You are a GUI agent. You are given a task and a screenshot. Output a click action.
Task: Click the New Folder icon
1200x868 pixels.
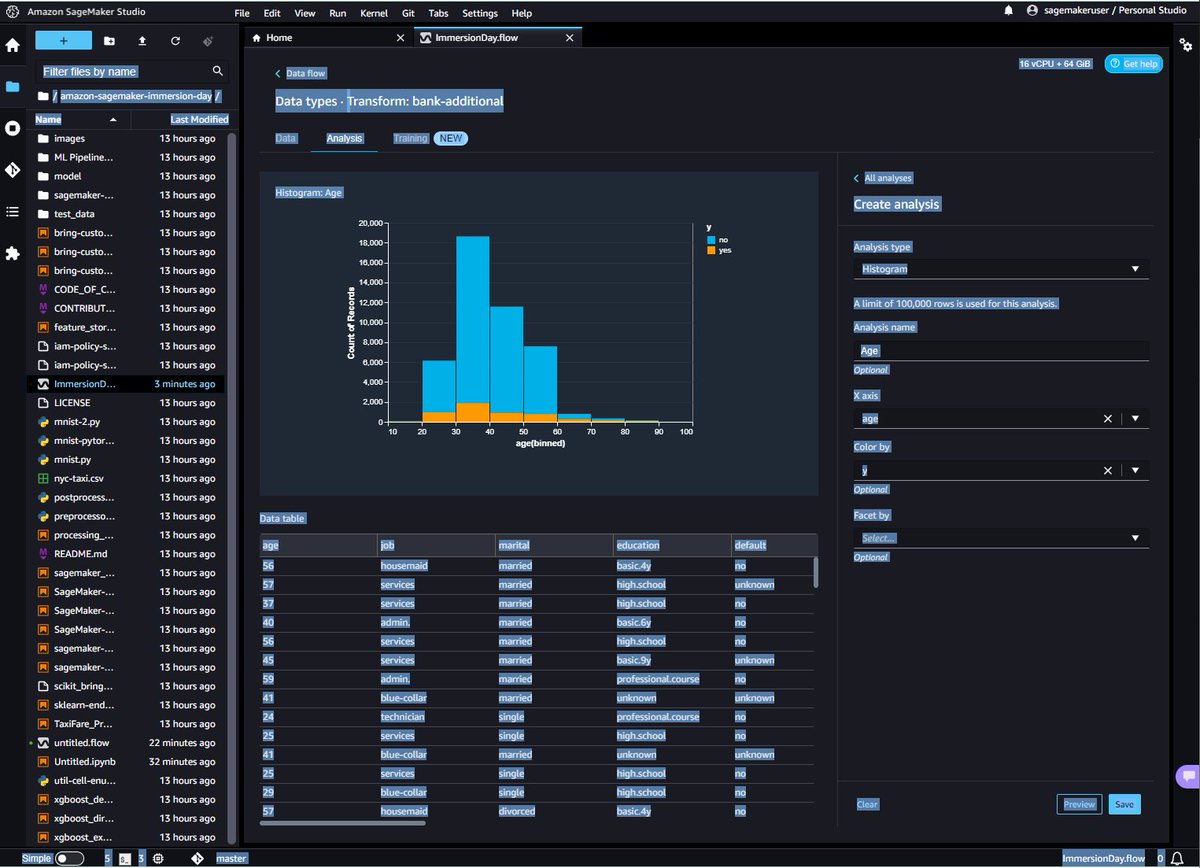coord(109,41)
